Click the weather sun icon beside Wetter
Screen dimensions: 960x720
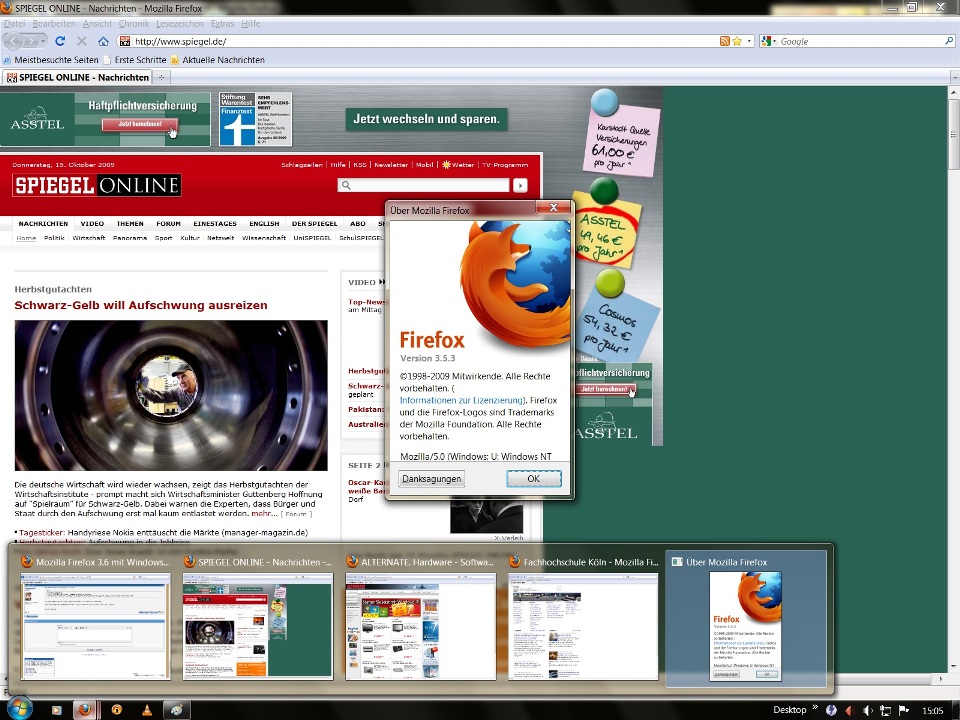[x=446, y=165]
